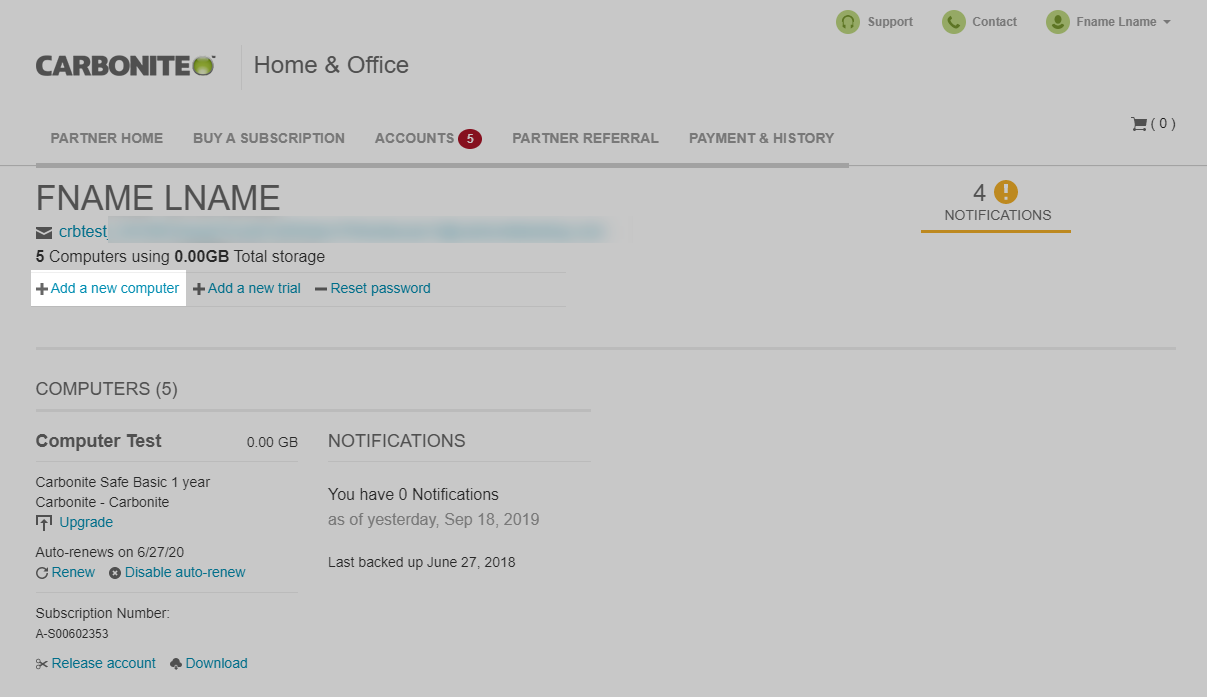Screen dimensions: 1207x697
Task: Click the Support headset icon
Action: coord(847,21)
